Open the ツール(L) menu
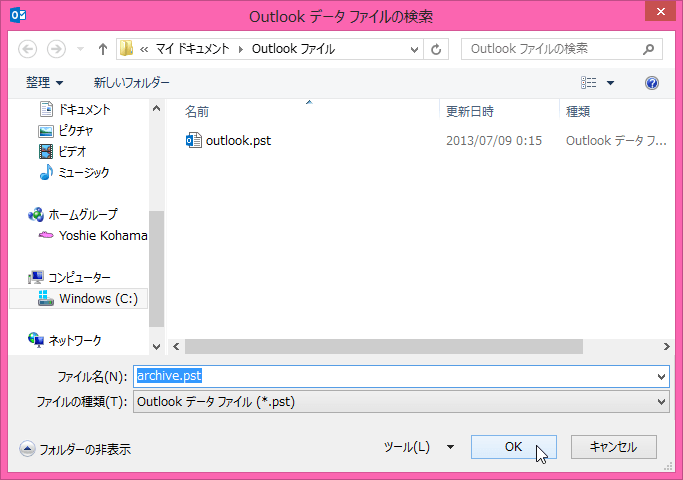This screenshot has width=683, height=480. 419,447
